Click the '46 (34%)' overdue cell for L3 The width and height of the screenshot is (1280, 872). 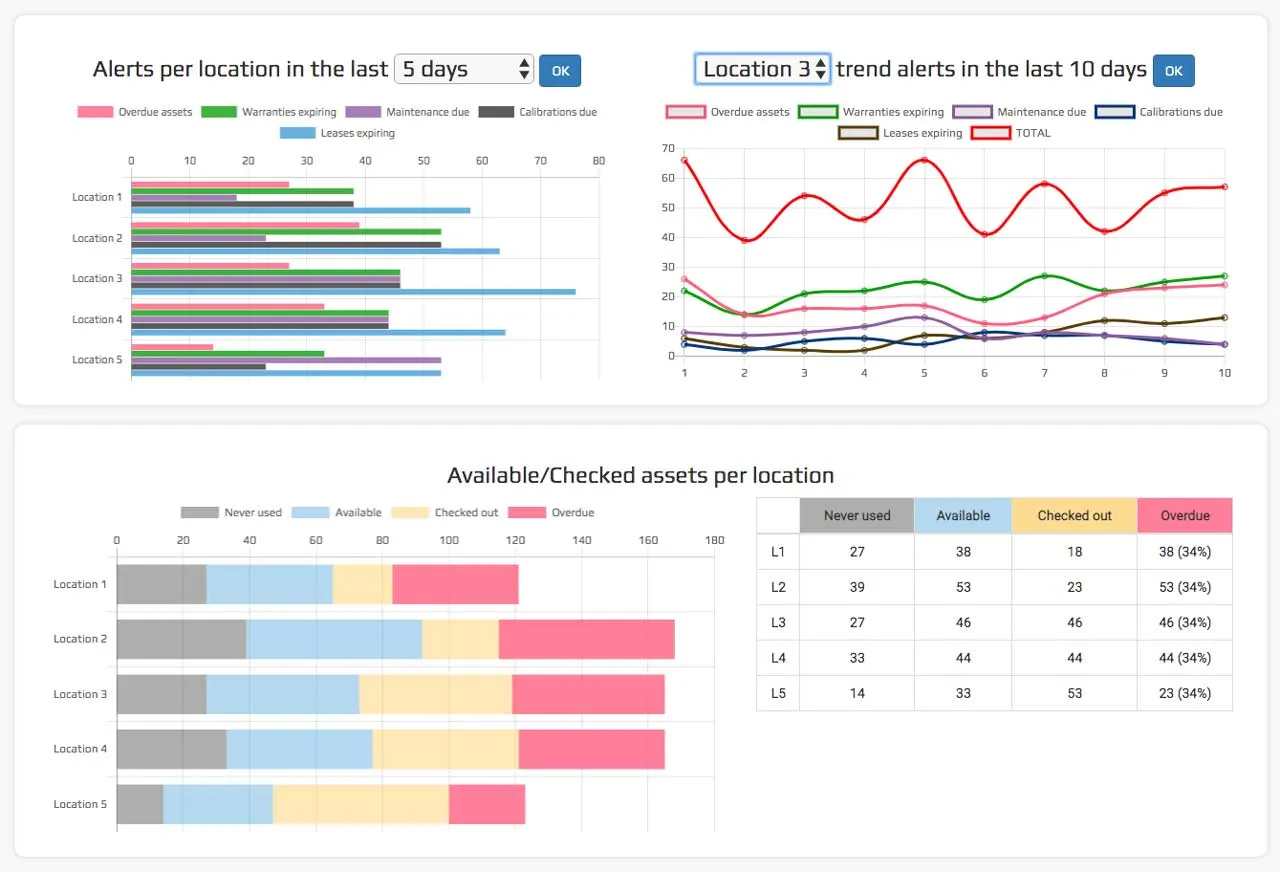tap(1185, 623)
